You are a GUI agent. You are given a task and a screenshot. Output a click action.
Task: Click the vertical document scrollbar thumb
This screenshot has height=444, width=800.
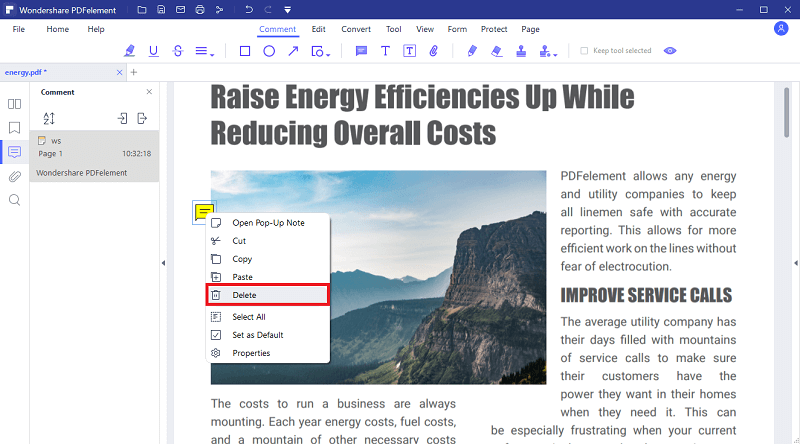(786, 112)
